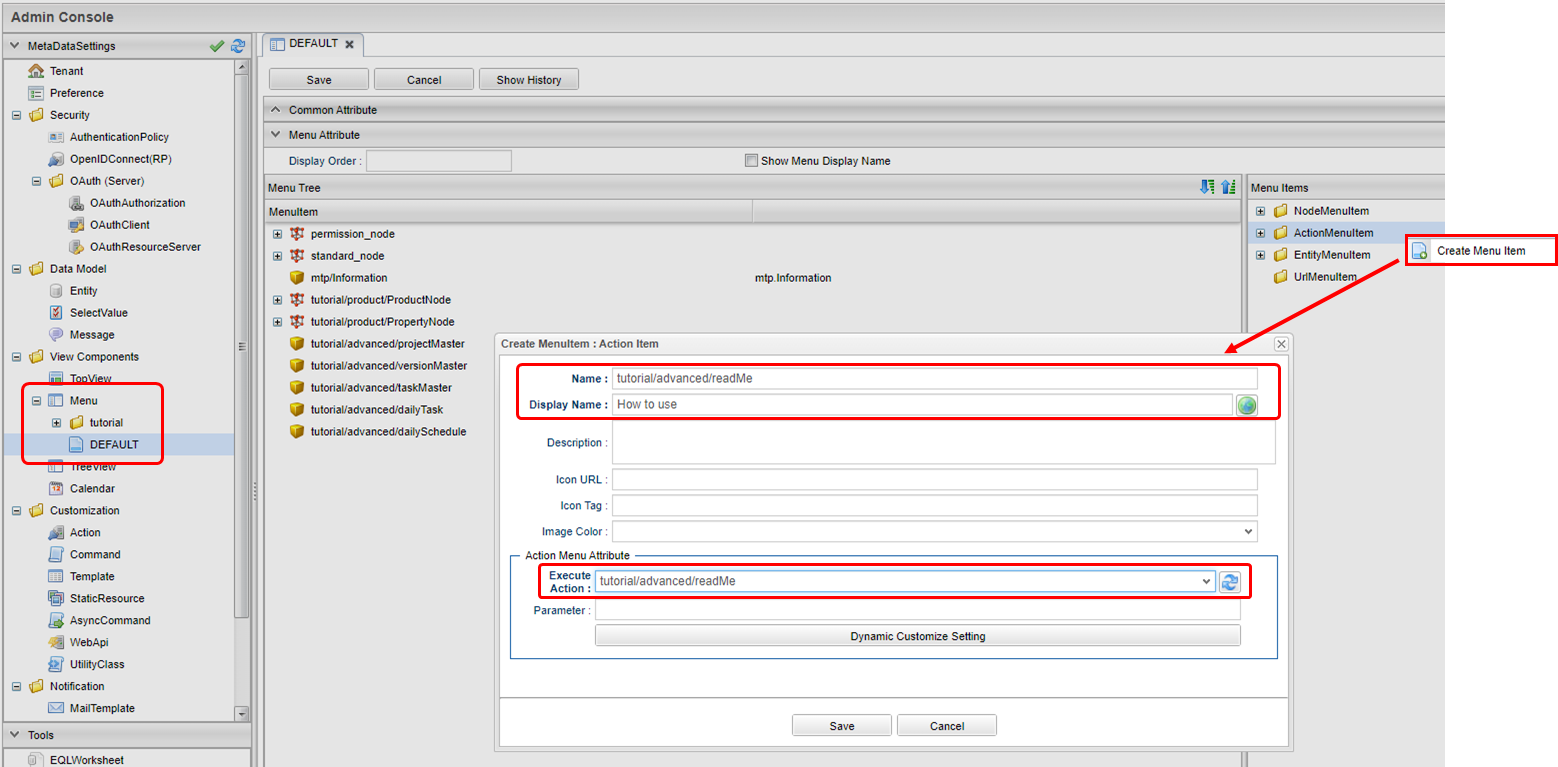Image resolution: width=1558 pixels, height=767 pixels.
Task: Open OAuthResourceServer item
Action: (145, 247)
